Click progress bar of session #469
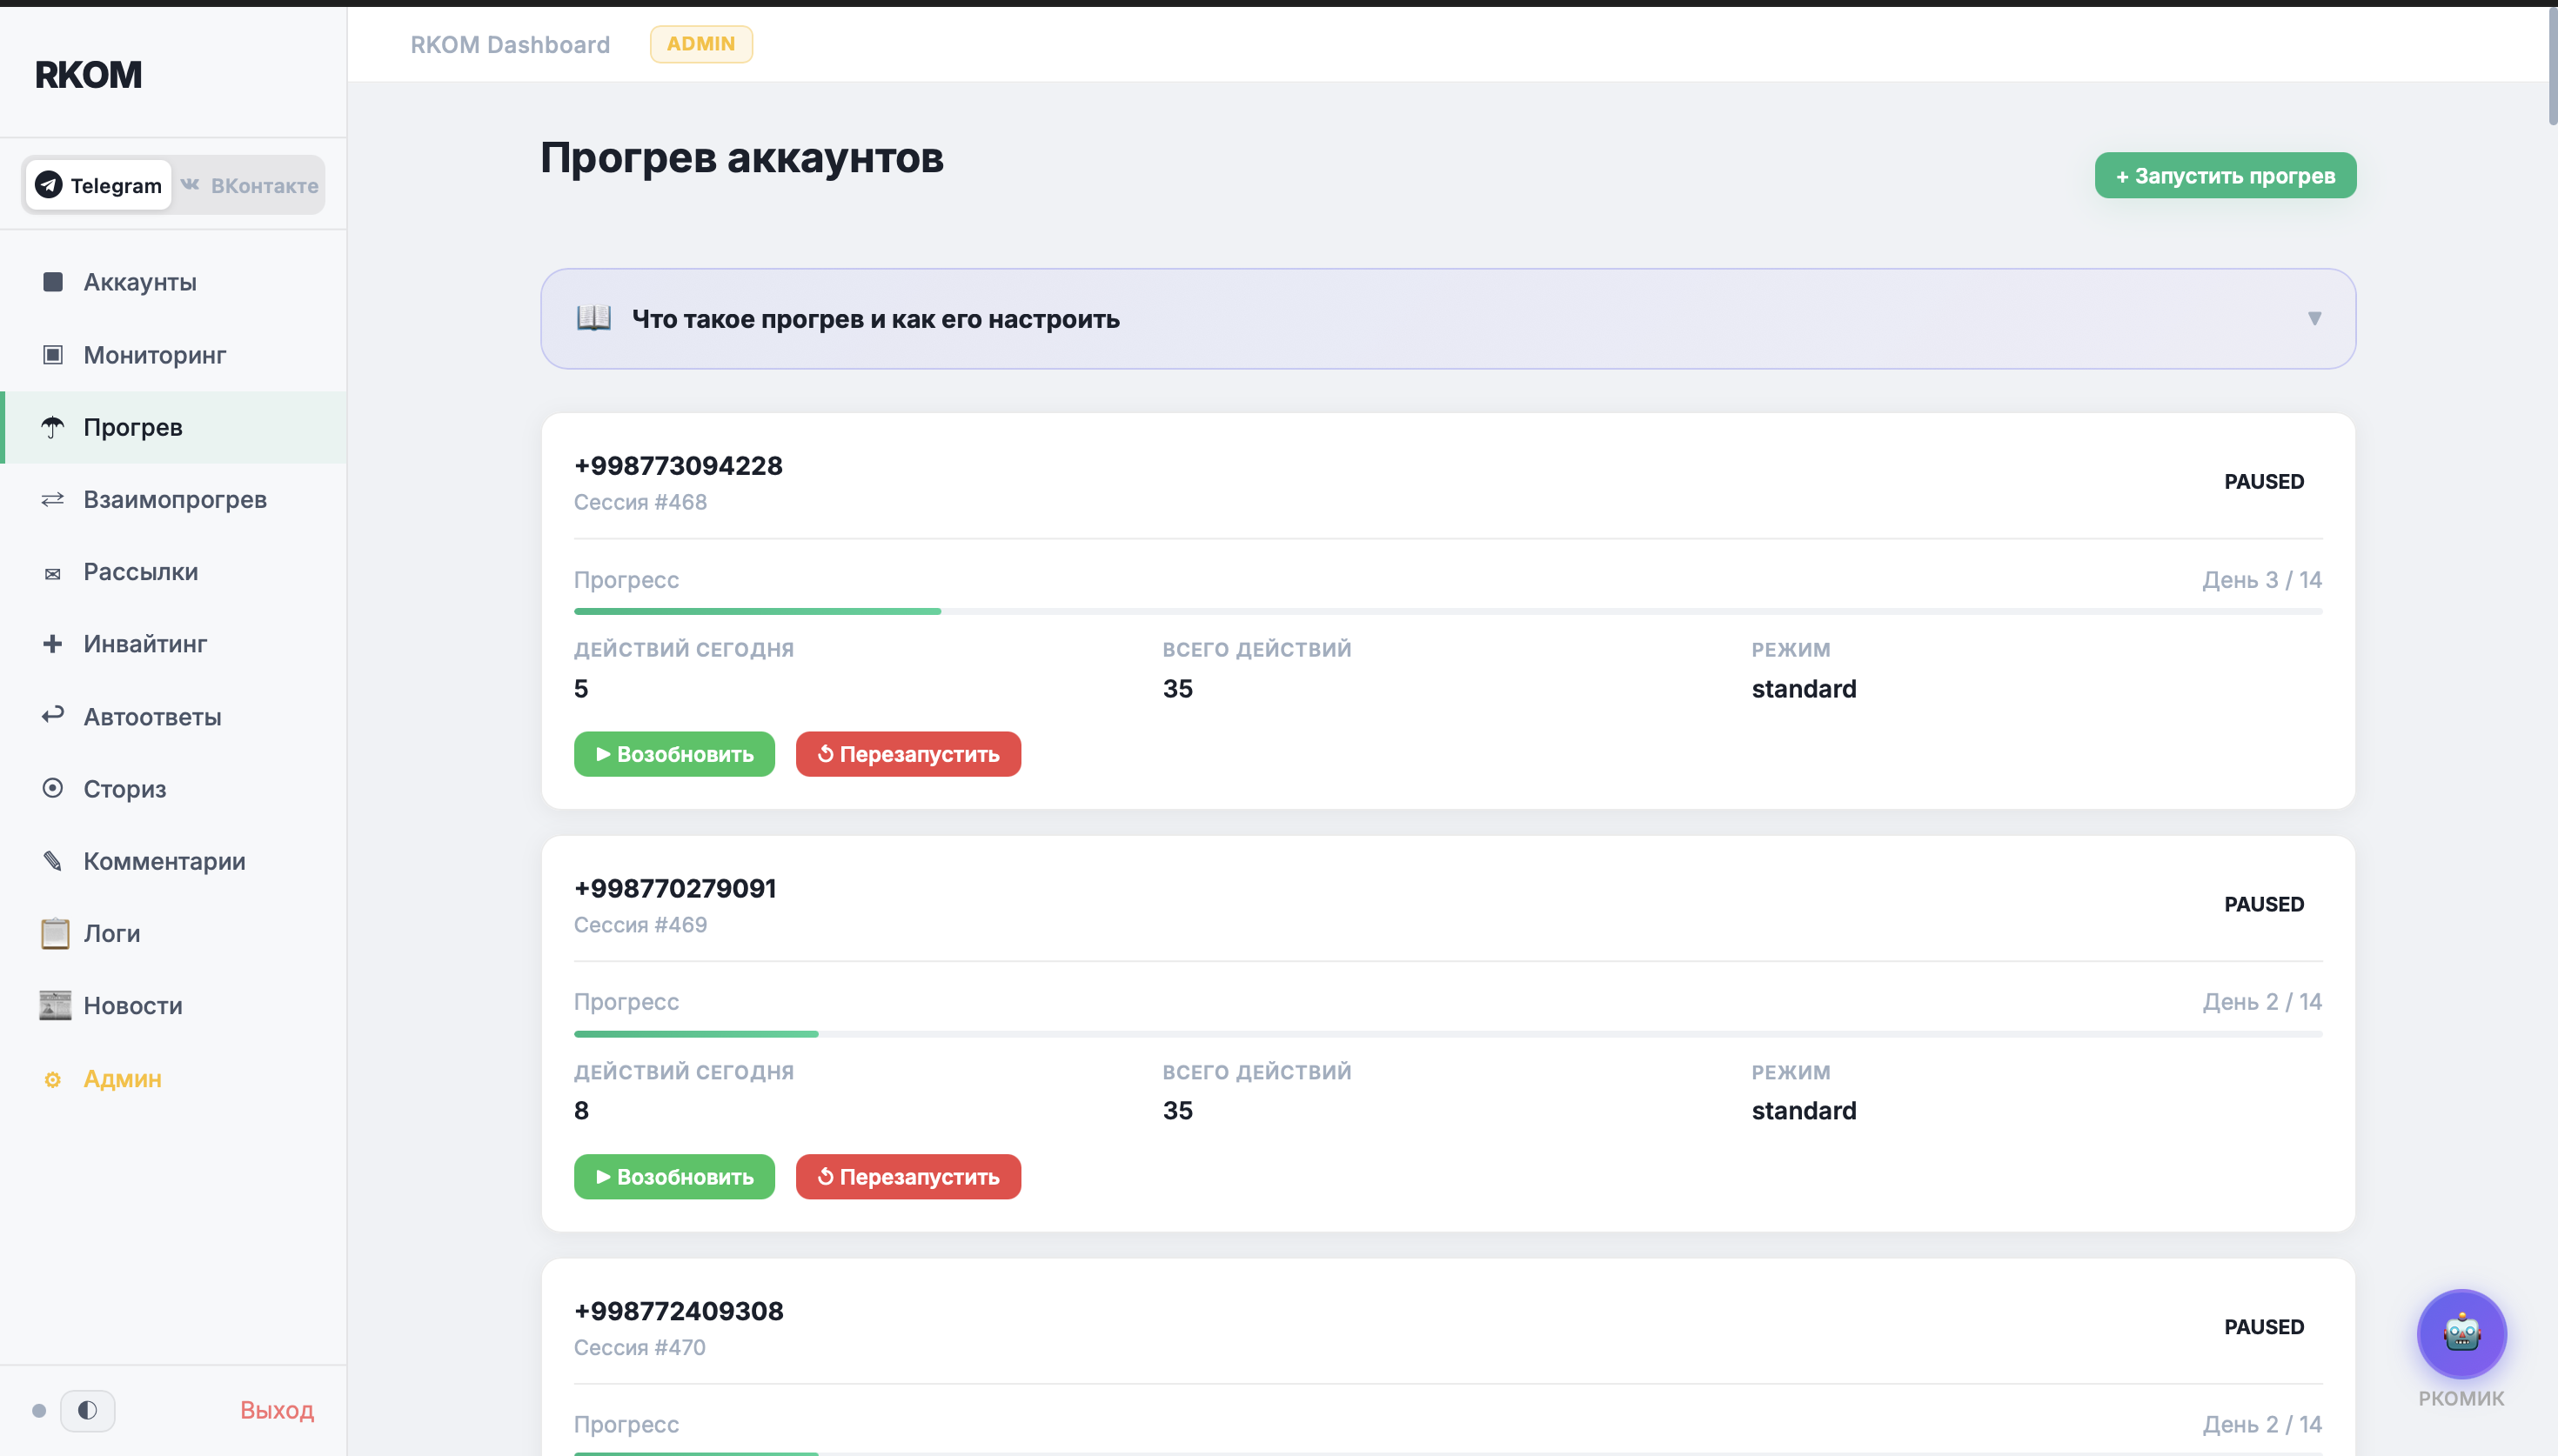This screenshot has width=2558, height=1456. [x=1448, y=1033]
